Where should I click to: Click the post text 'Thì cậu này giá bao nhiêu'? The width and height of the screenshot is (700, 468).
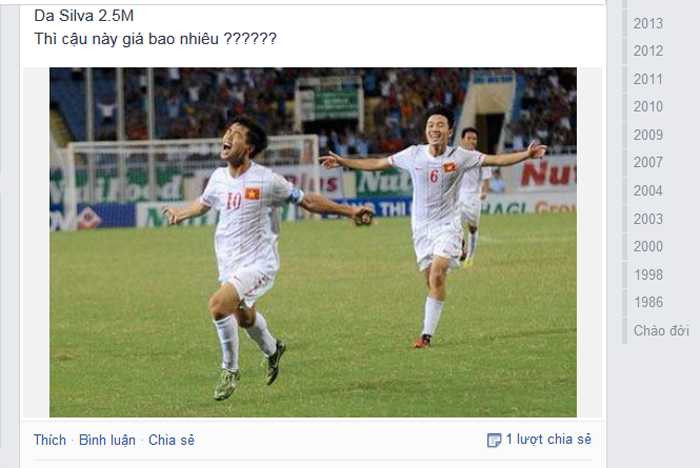click(x=127, y=39)
